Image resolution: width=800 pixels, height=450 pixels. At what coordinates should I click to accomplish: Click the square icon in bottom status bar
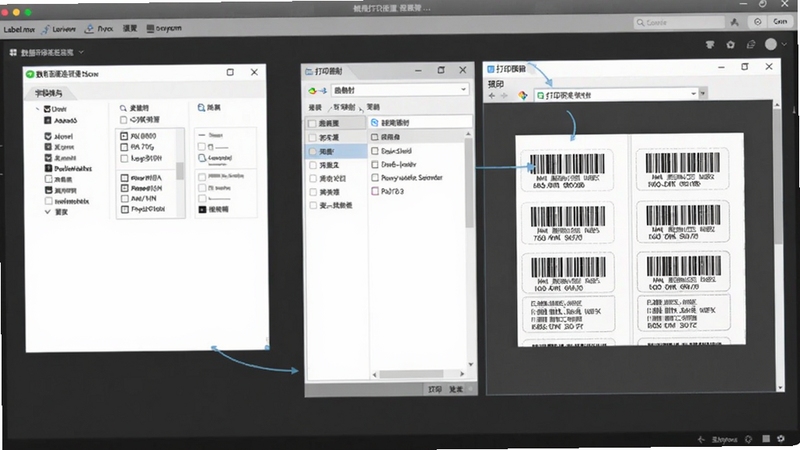pos(766,439)
